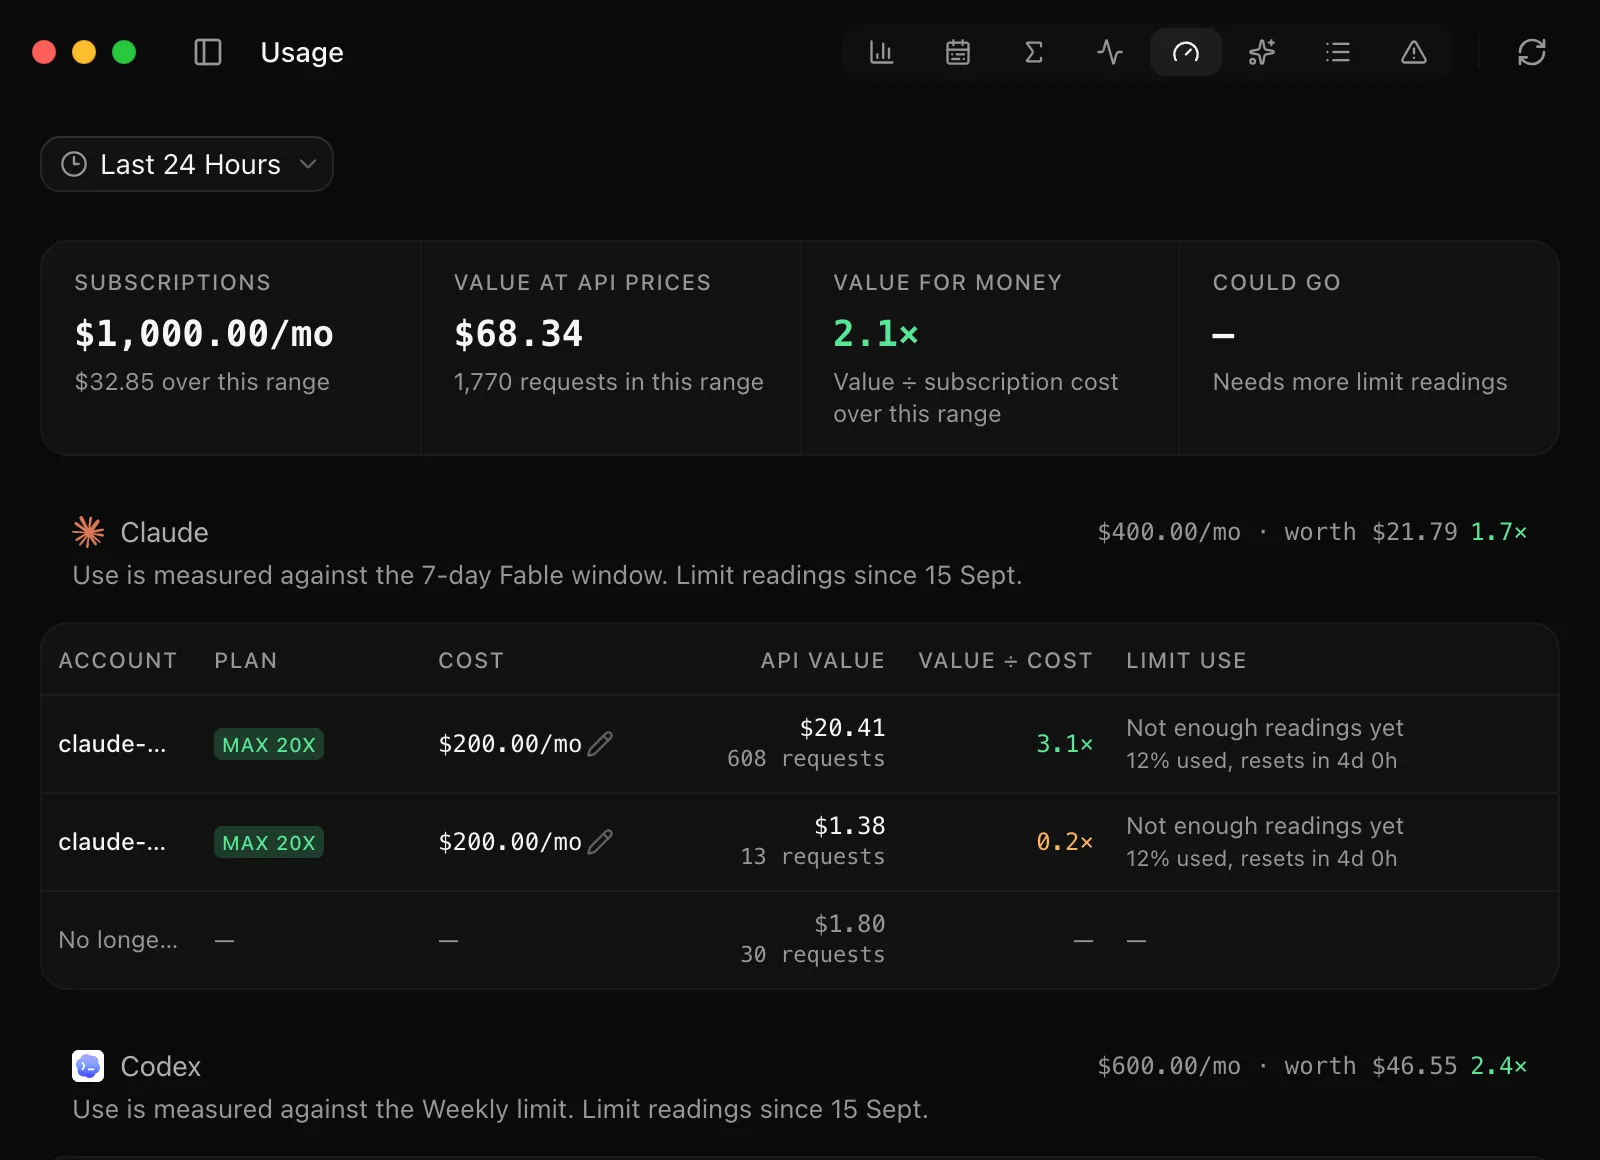The height and width of the screenshot is (1160, 1600).
Task: Click the PLAN column header
Action: (246, 660)
